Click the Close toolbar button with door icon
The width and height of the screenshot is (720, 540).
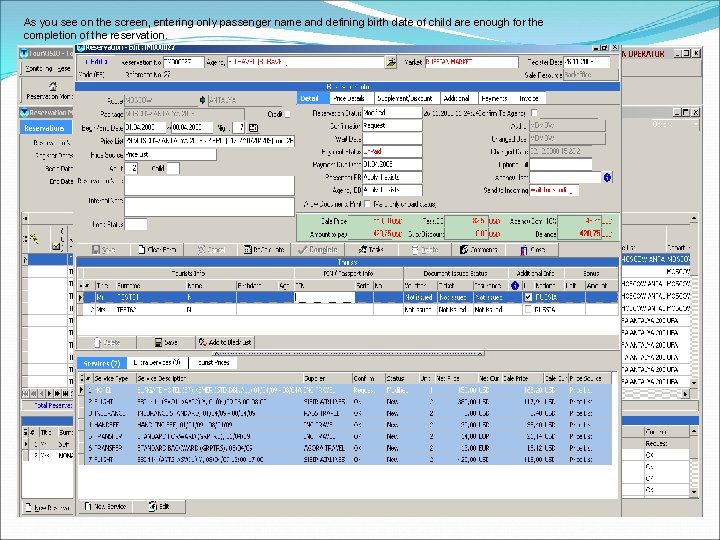click(x=533, y=250)
